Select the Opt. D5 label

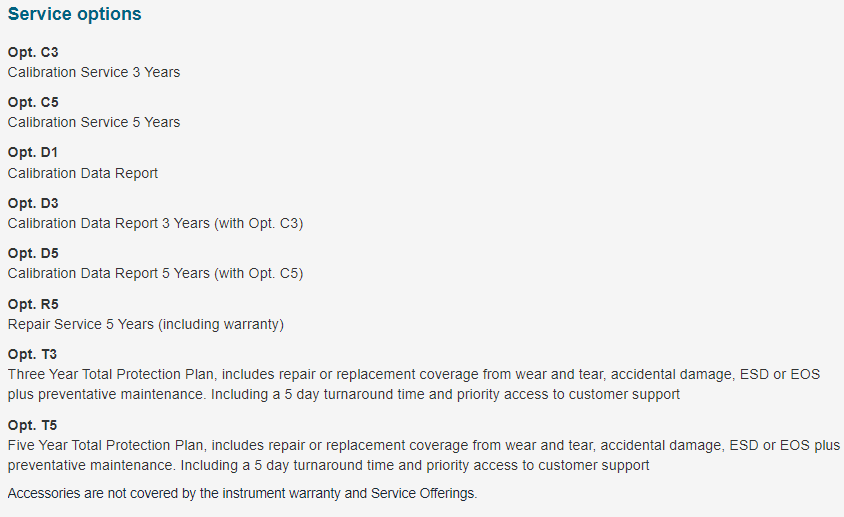tap(33, 253)
